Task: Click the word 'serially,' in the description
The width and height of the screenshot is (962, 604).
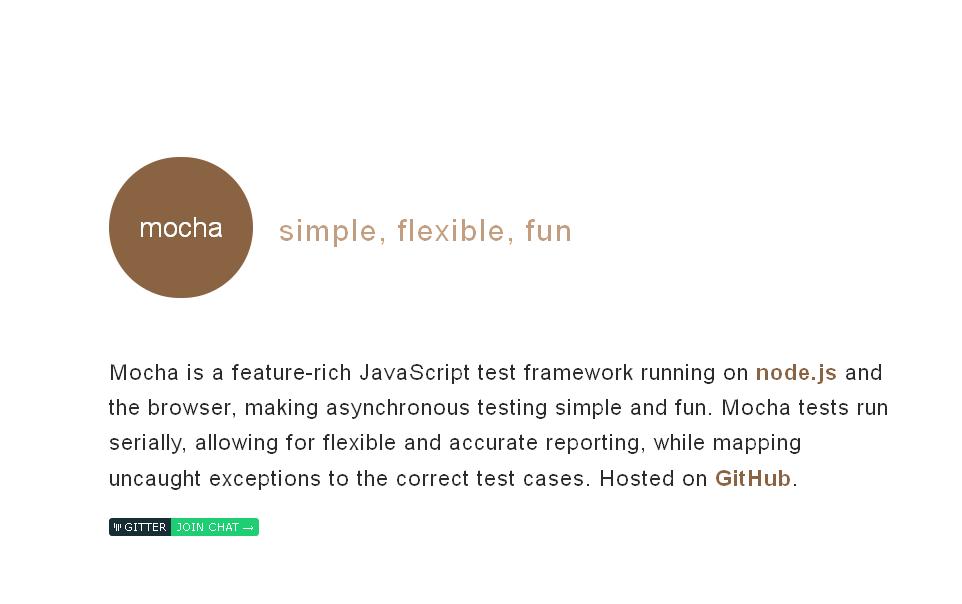Action: click(147, 443)
